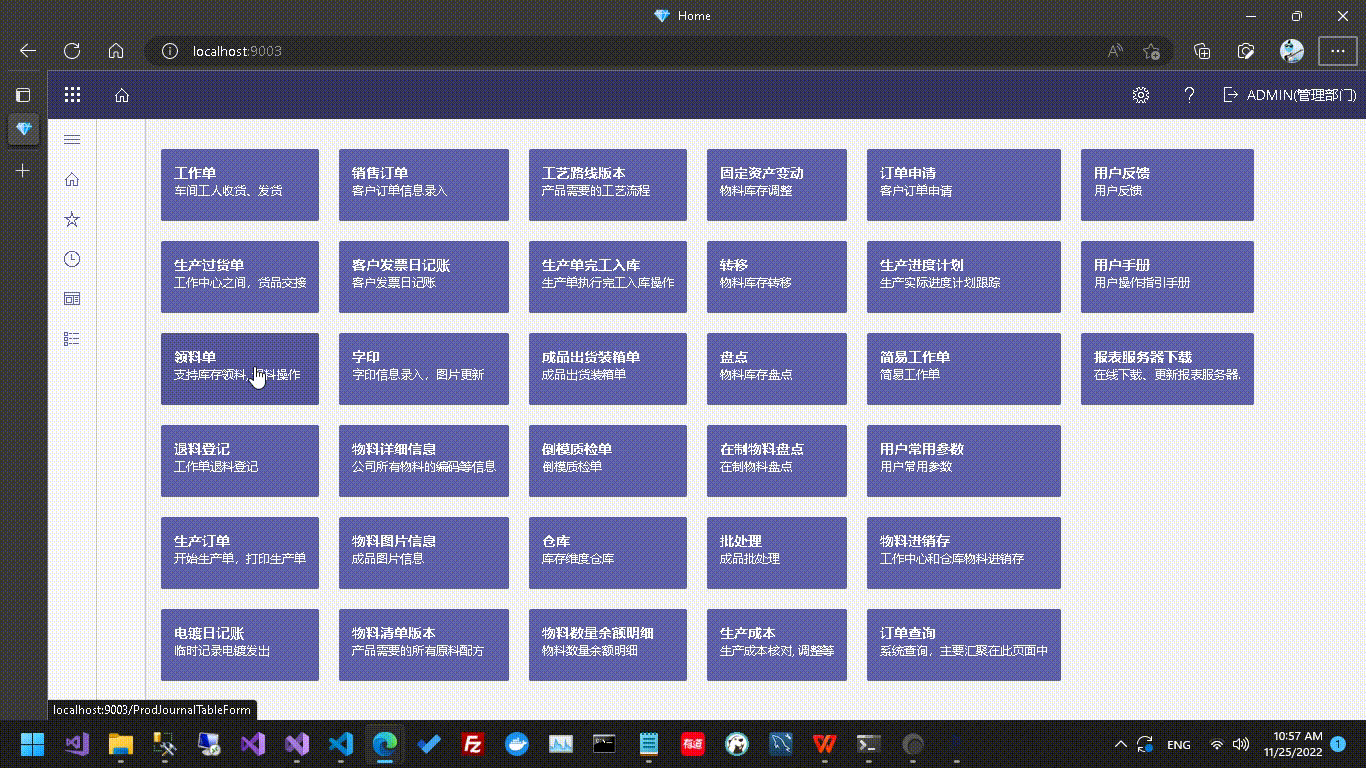Open the browser more options ellipsis menu
The width and height of the screenshot is (1366, 768).
click(1337, 51)
